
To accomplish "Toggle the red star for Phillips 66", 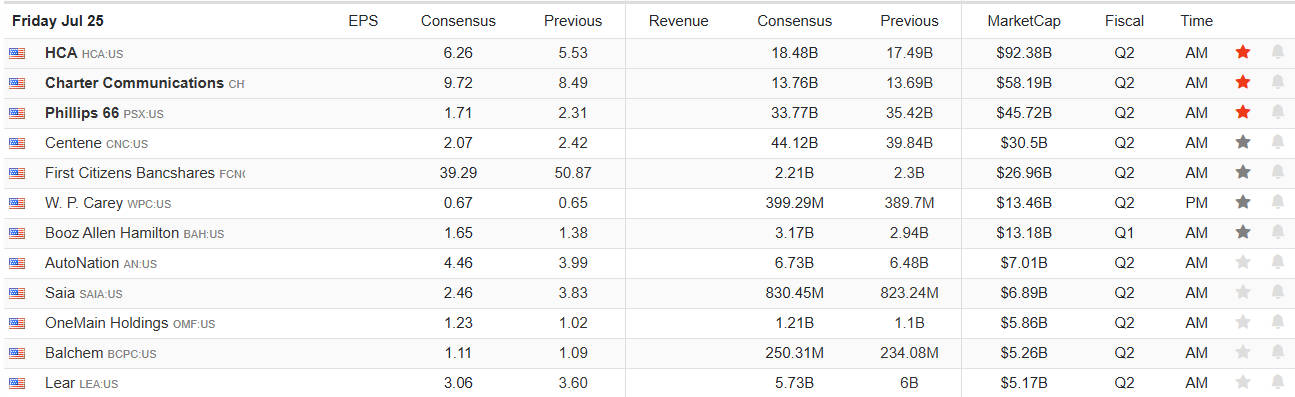I will click(1243, 112).
